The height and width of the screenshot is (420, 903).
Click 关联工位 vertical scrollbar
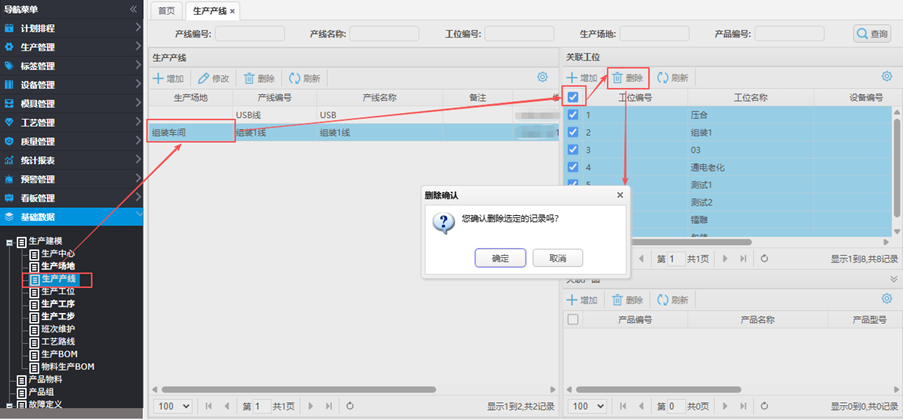point(896,167)
